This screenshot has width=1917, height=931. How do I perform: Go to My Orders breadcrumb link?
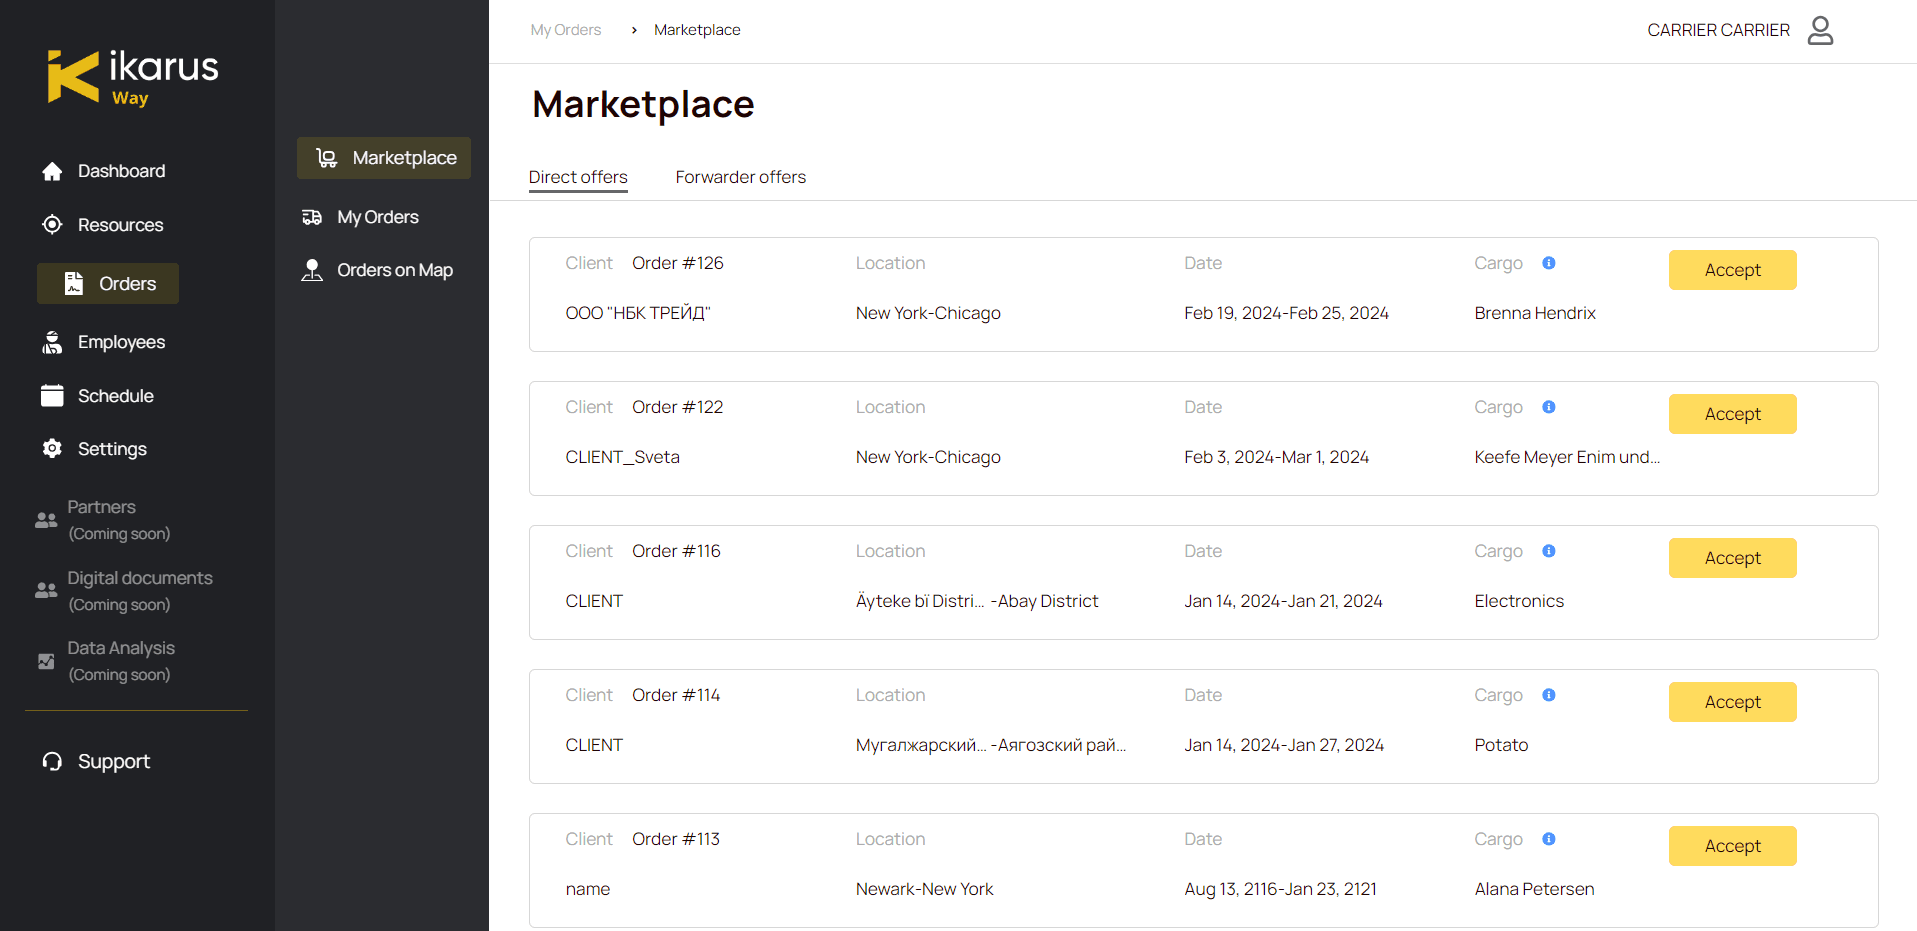click(x=566, y=30)
